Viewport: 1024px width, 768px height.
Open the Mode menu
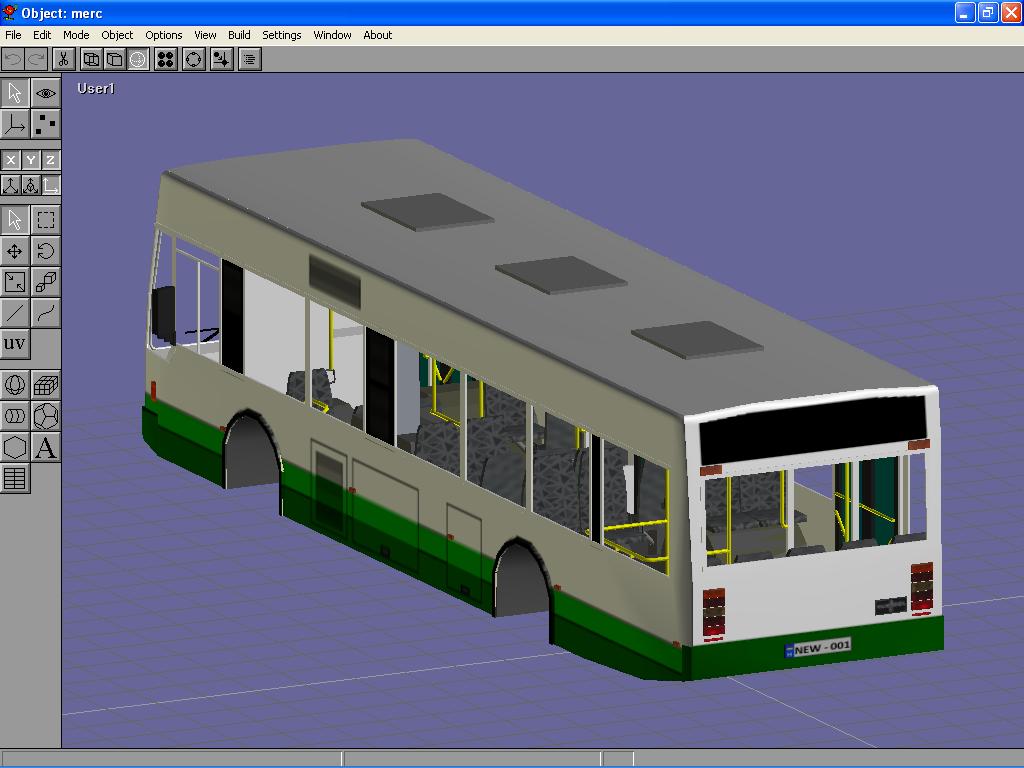[76, 35]
